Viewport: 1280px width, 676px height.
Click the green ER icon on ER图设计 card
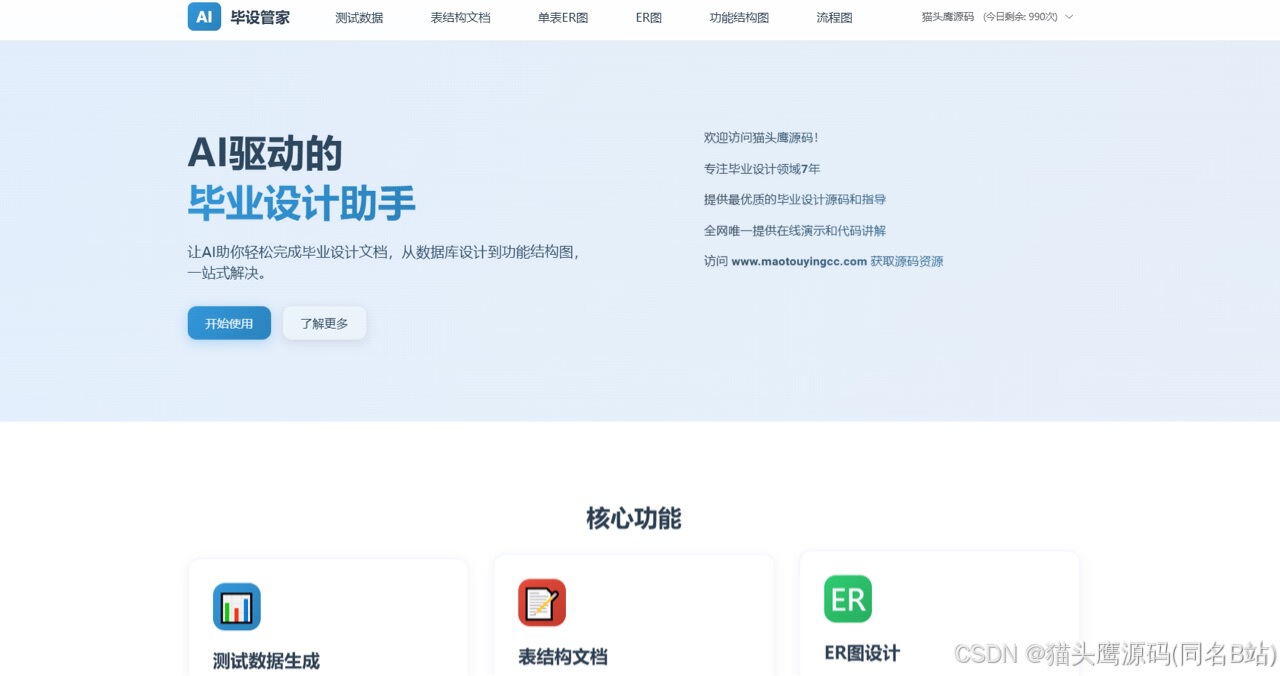tap(847, 598)
